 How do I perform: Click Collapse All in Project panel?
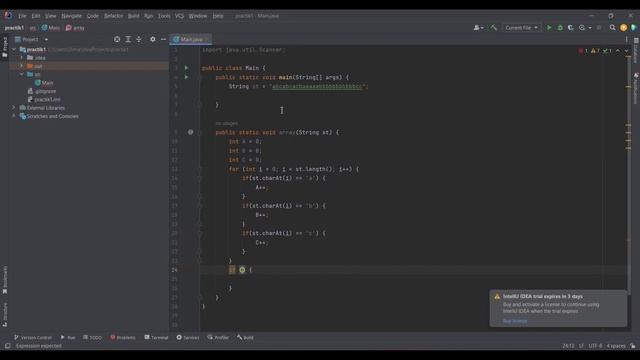[x=139, y=39]
